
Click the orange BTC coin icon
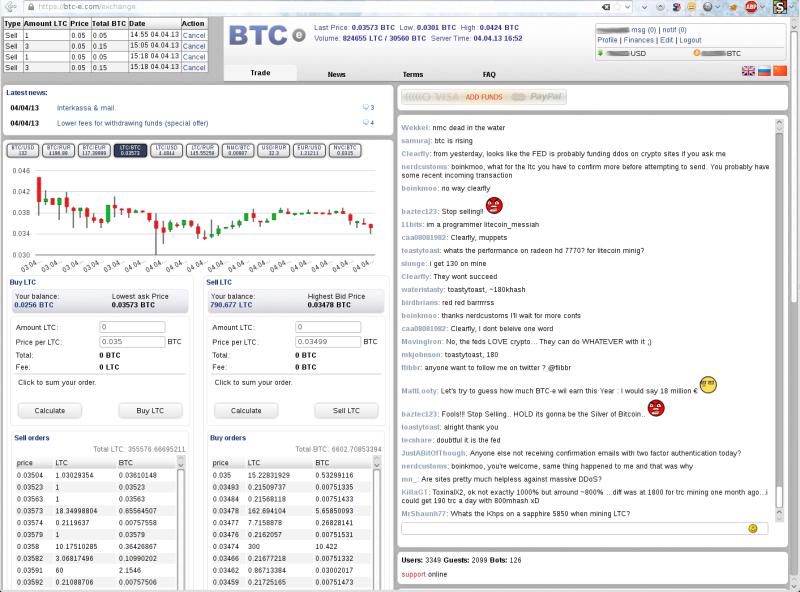[696, 52]
